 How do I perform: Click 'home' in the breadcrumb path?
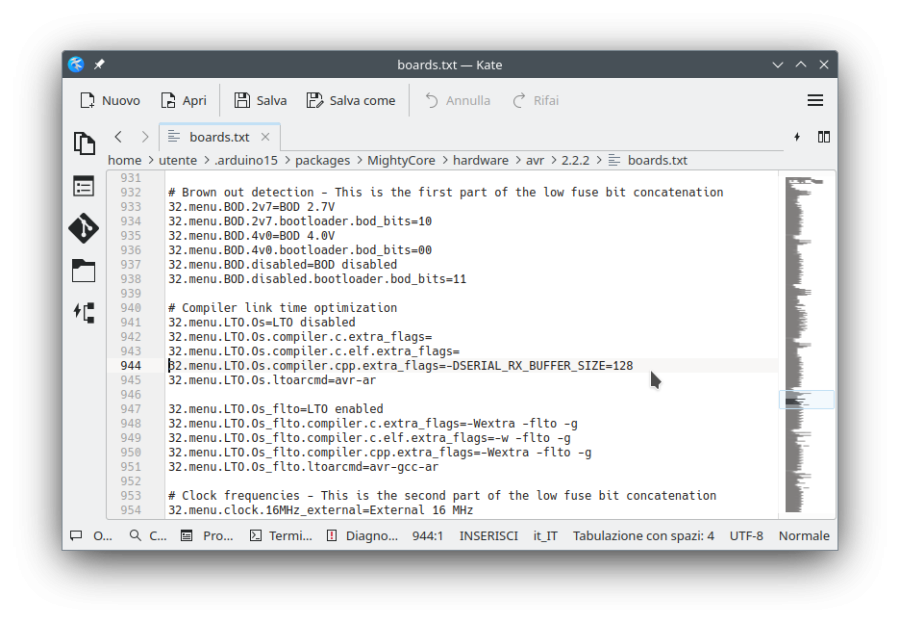click(x=125, y=160)
